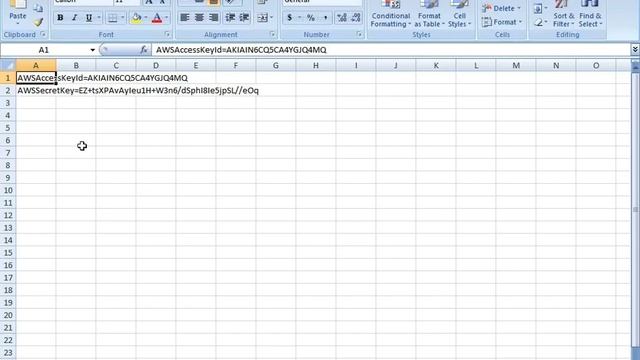The image size is (640, 360).
Task: Center the cell text horizontally
Action: [x=199, y=18]
